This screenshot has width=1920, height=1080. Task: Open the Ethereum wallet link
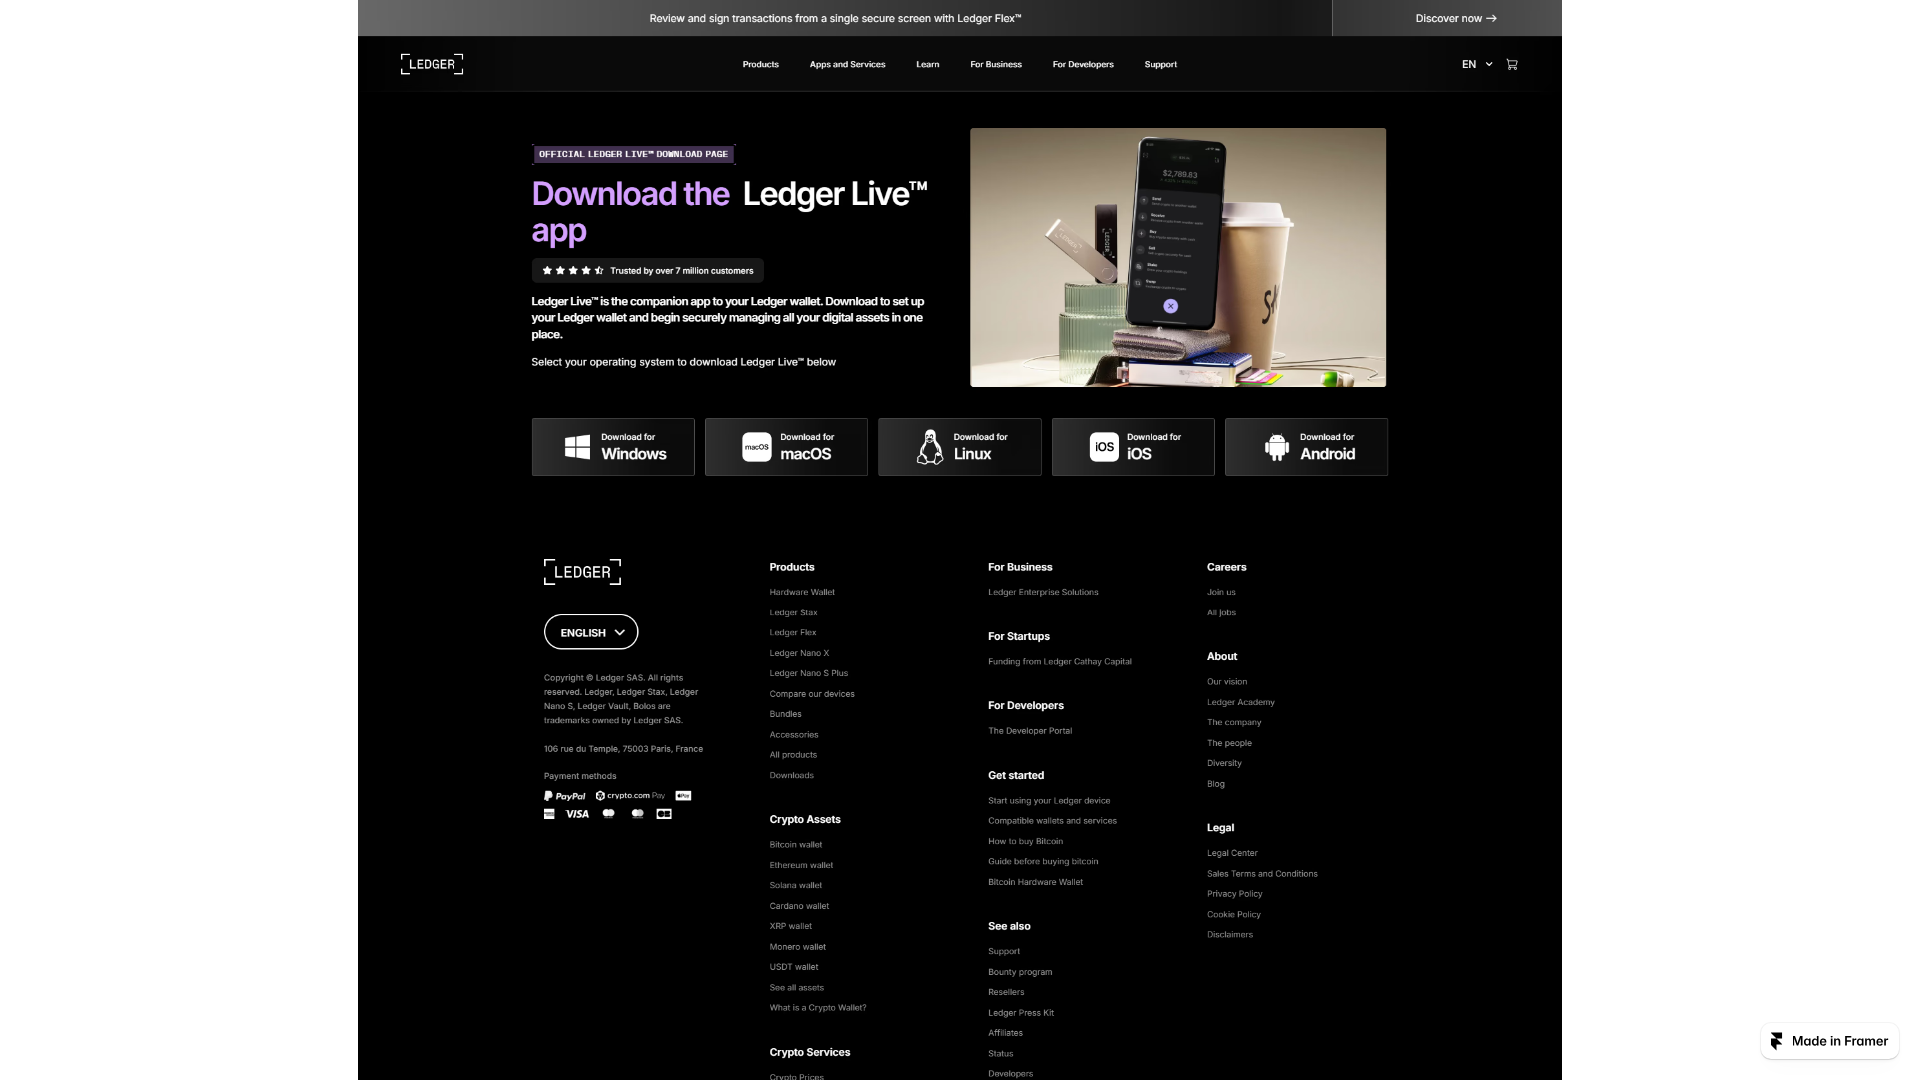coord(801,865)
